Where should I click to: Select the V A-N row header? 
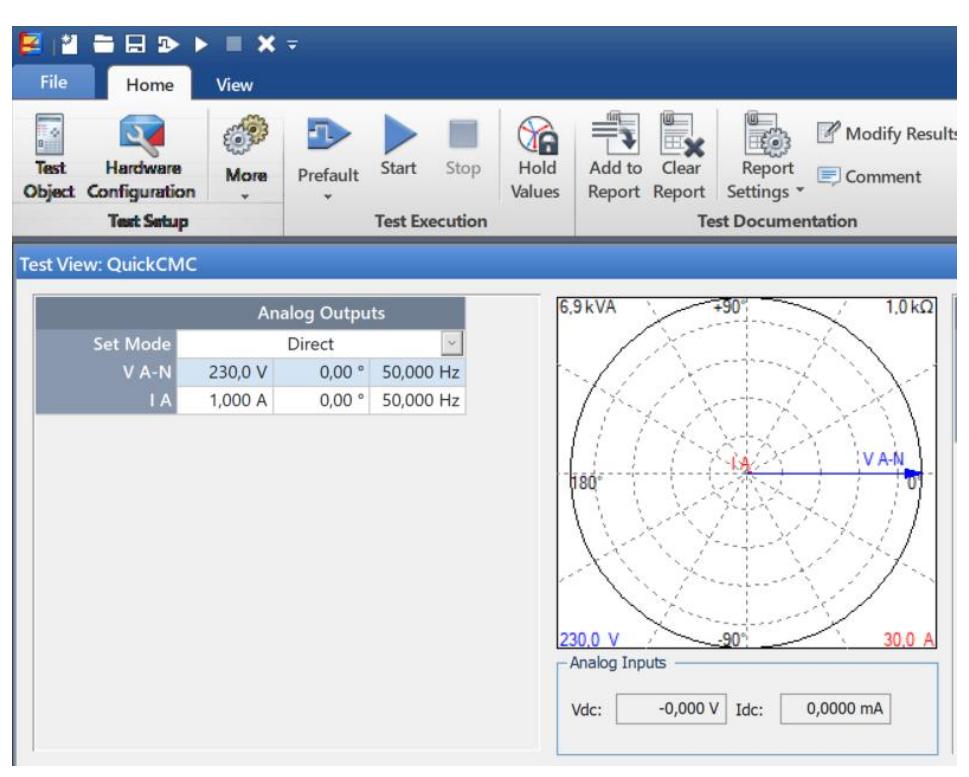(x=106, y=372)
